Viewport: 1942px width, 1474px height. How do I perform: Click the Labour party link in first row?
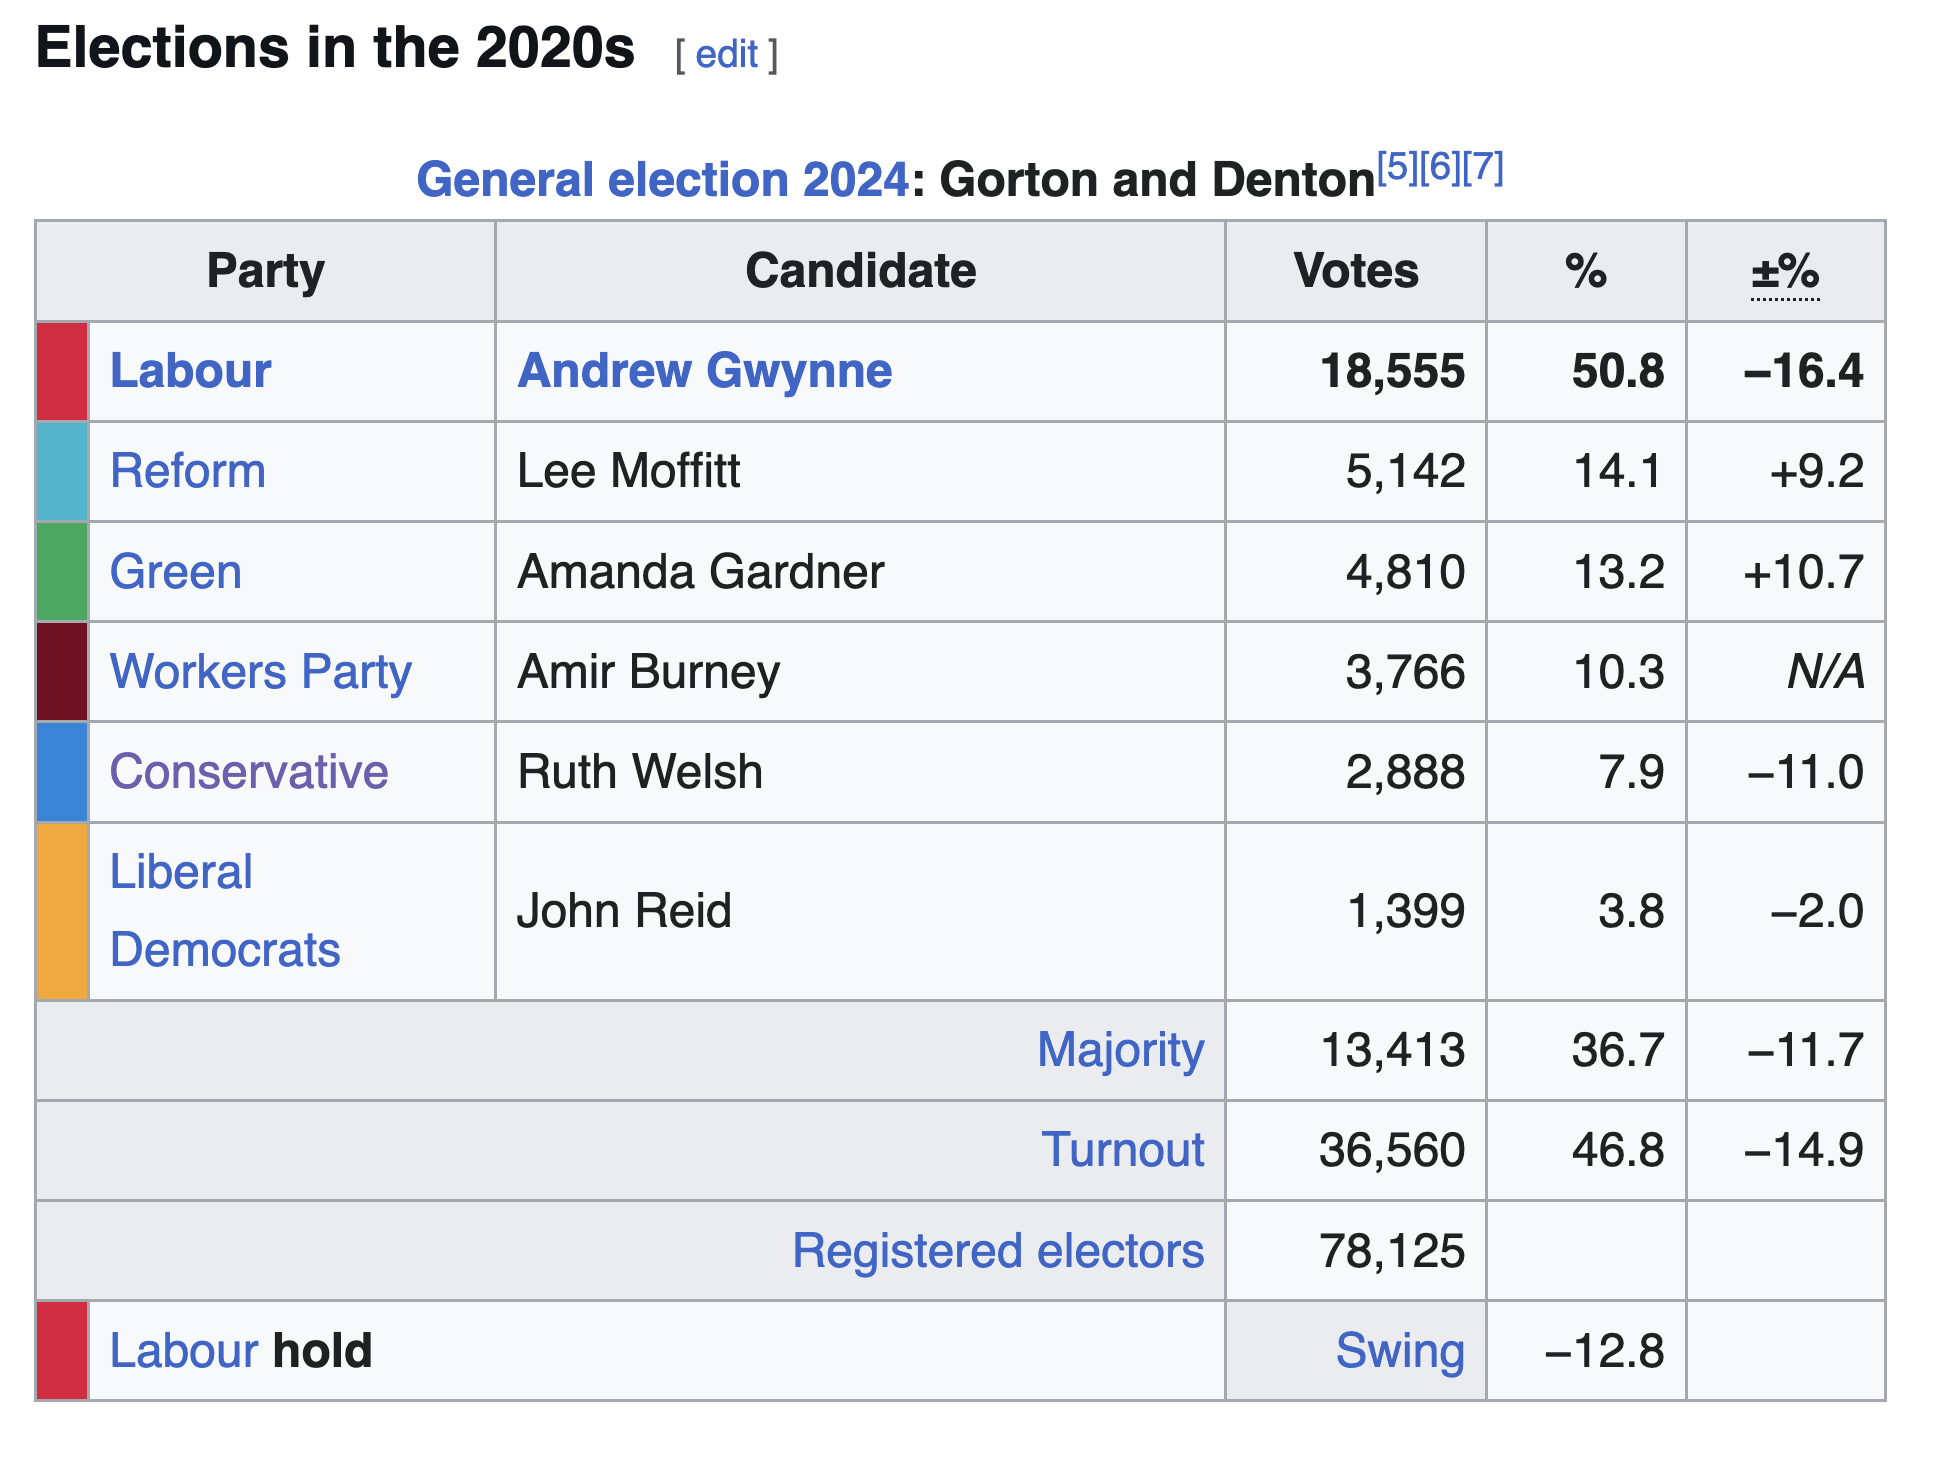tap(190, 371)
